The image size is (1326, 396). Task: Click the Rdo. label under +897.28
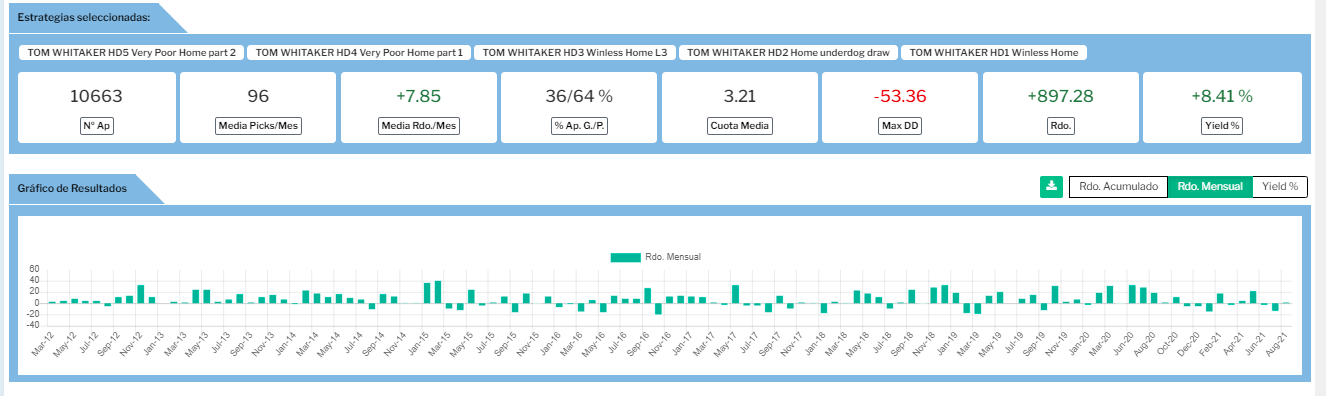[1060, 127]
